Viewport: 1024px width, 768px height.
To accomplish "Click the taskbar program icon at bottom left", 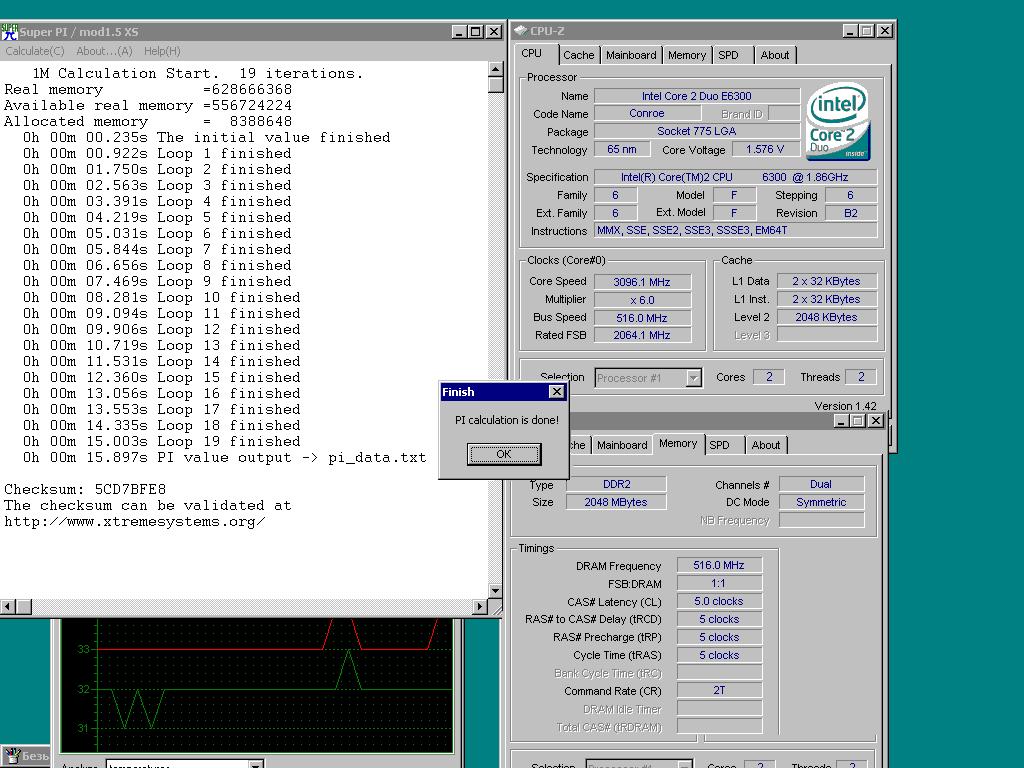I will (x=11, y=756).
